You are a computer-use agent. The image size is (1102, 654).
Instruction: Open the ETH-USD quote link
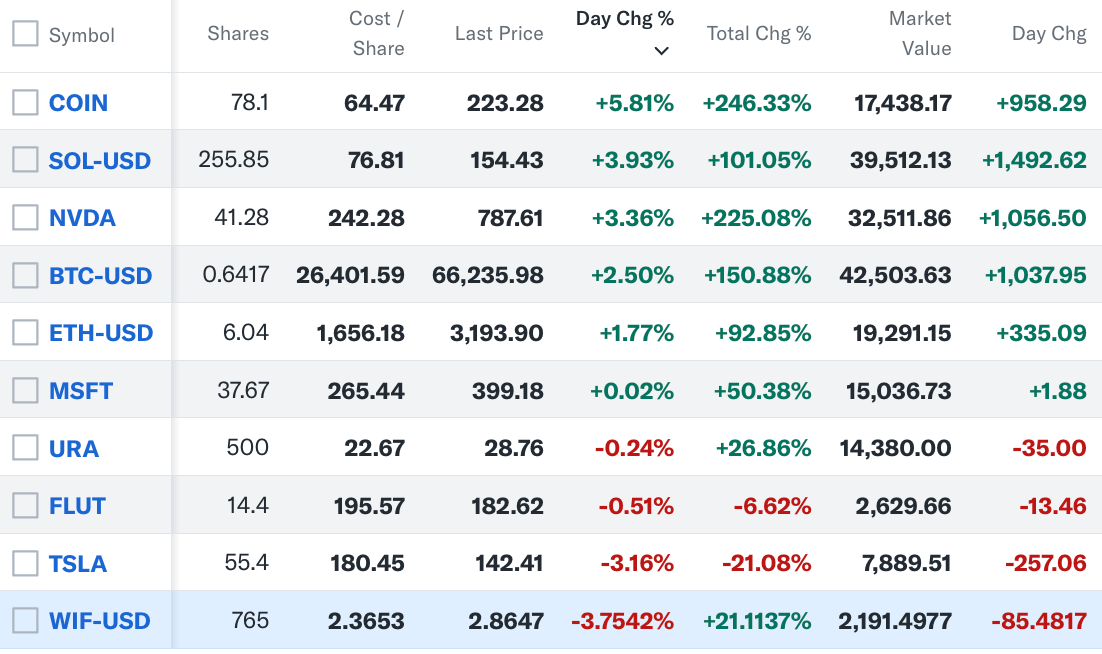coord(101,333)
